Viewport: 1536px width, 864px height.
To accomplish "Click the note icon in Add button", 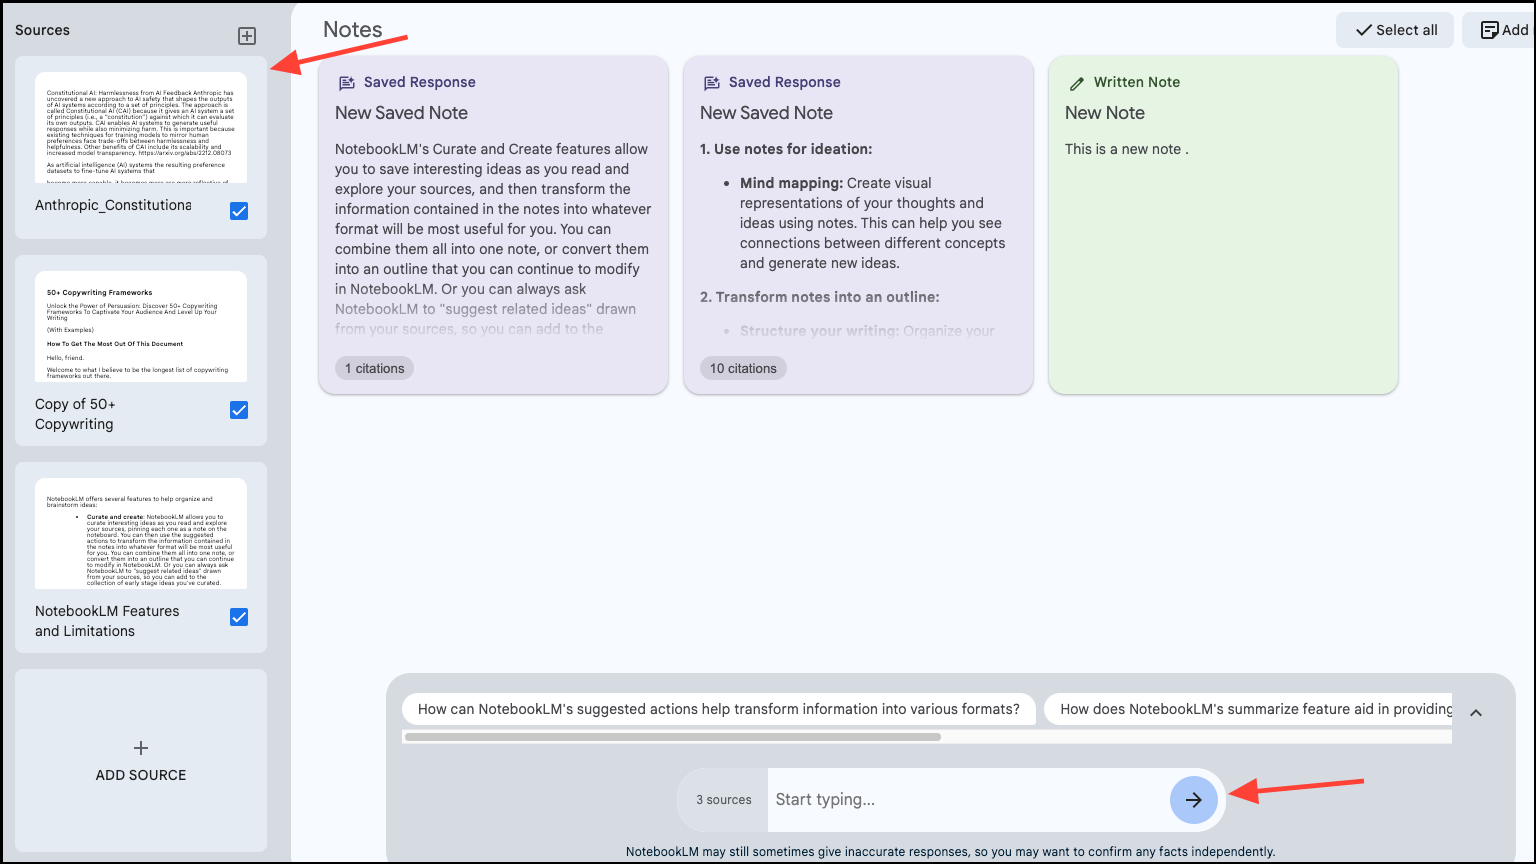I will pyautogui.click(x=1490, y=30).
